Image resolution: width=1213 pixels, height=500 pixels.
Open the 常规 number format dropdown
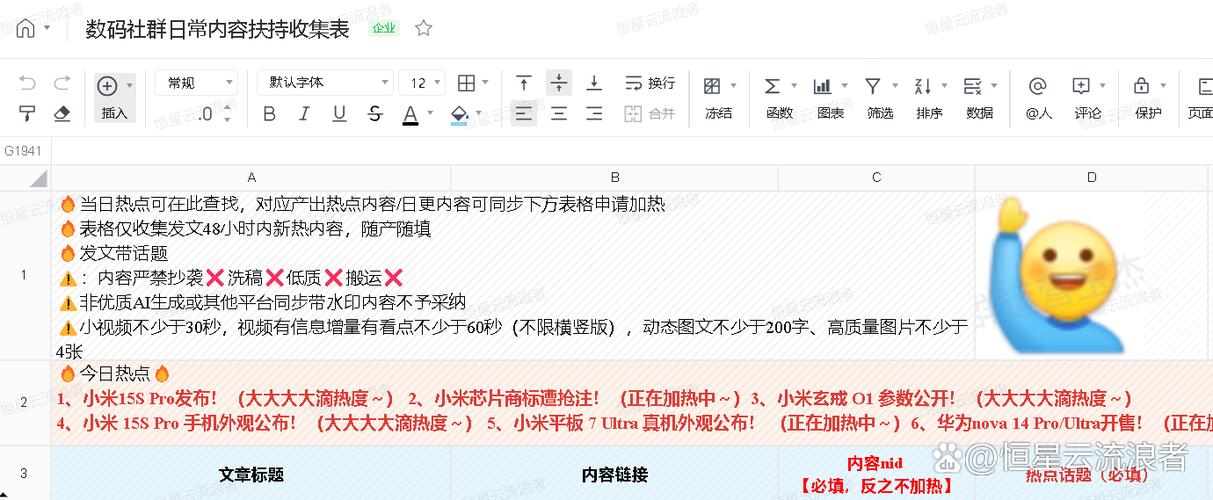(x=196, y=83)
